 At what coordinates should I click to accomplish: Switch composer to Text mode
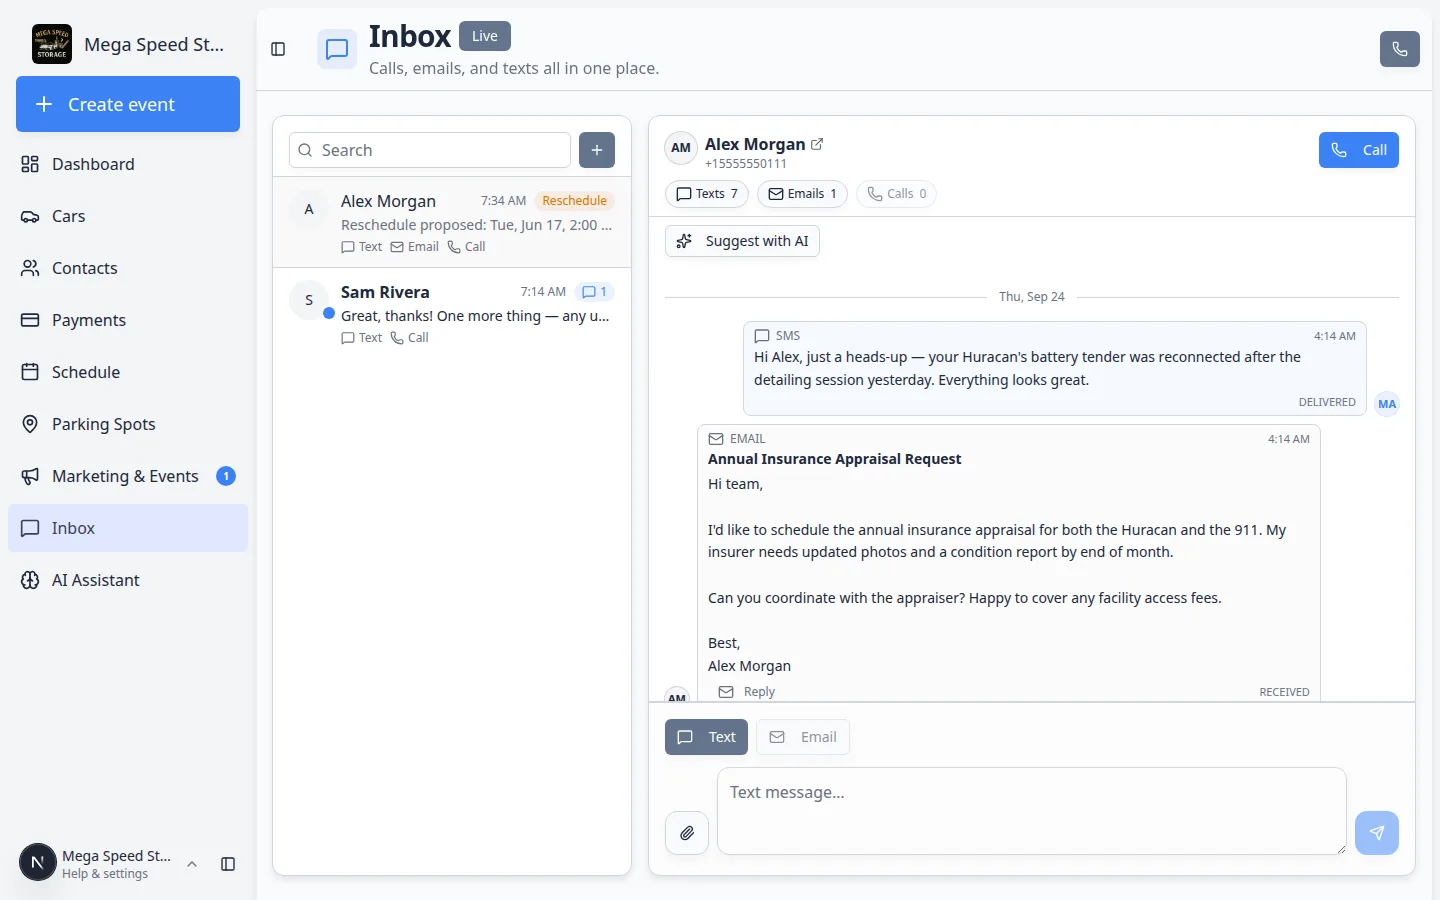pyautogui.click(x=707, y=737)
